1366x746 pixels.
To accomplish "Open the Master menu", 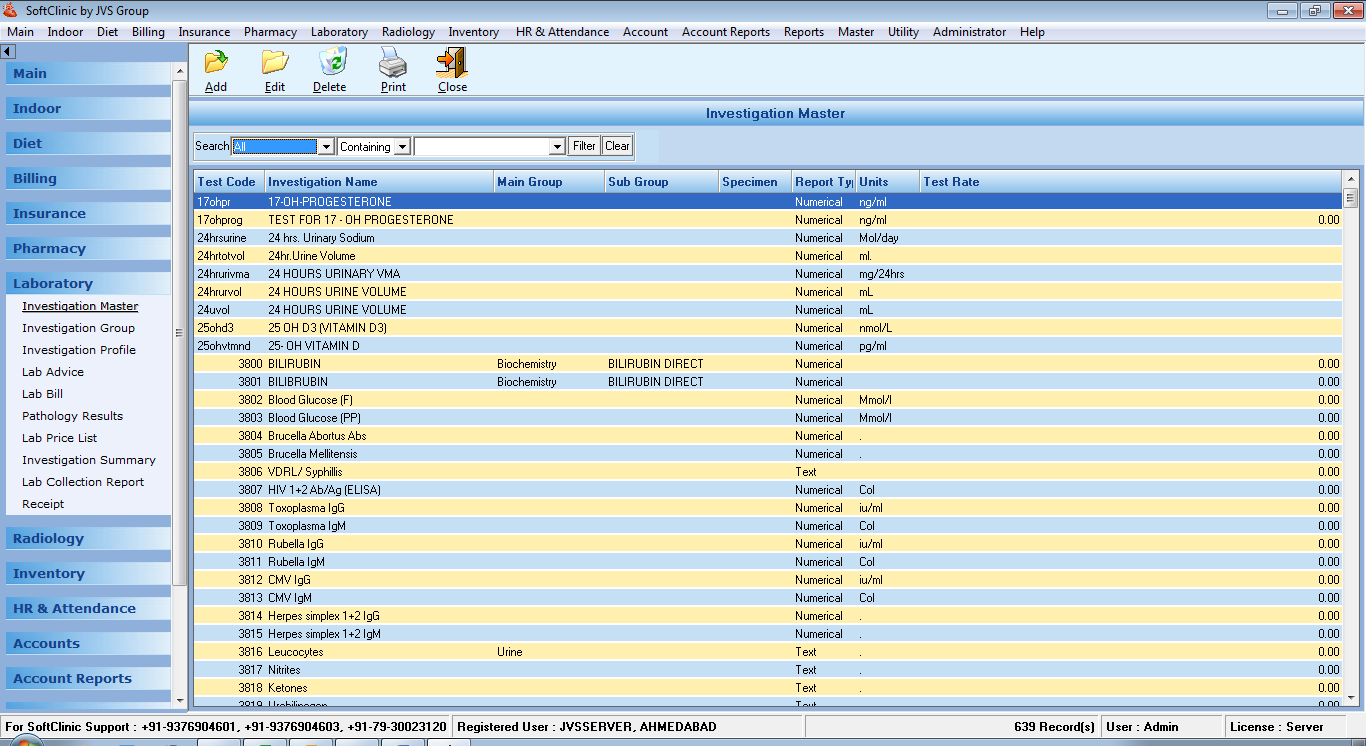I will click(x=855, y=31).
